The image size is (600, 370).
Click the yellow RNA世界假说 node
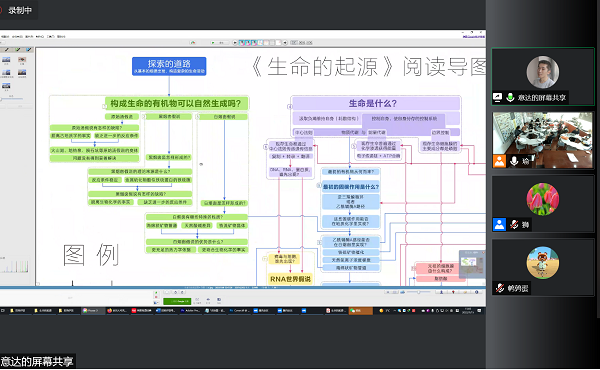[290, 279]
